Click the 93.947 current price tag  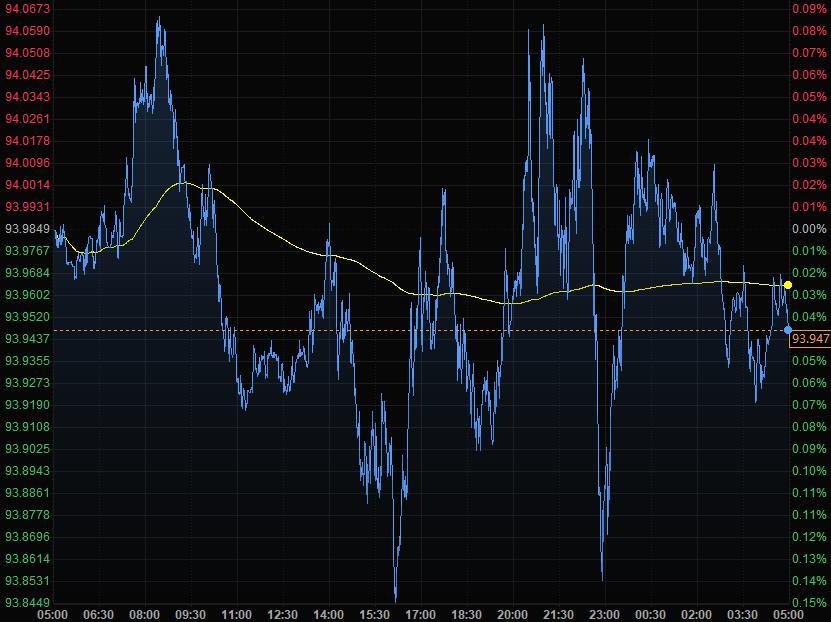809,339
